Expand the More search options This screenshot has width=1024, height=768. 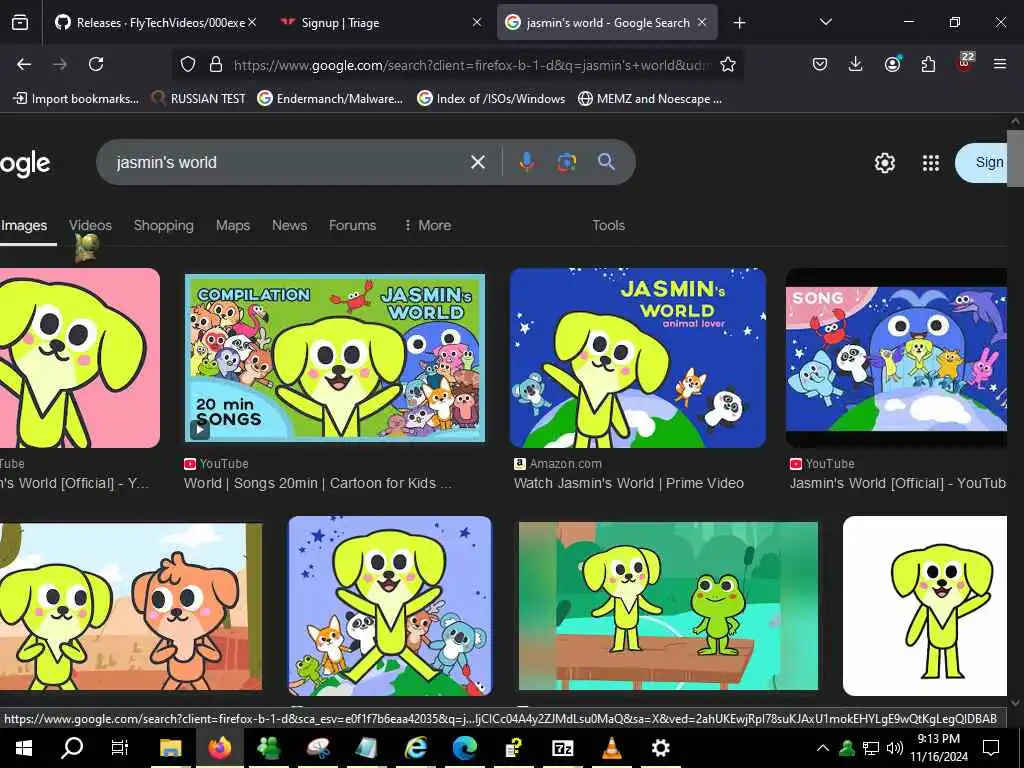428,225
